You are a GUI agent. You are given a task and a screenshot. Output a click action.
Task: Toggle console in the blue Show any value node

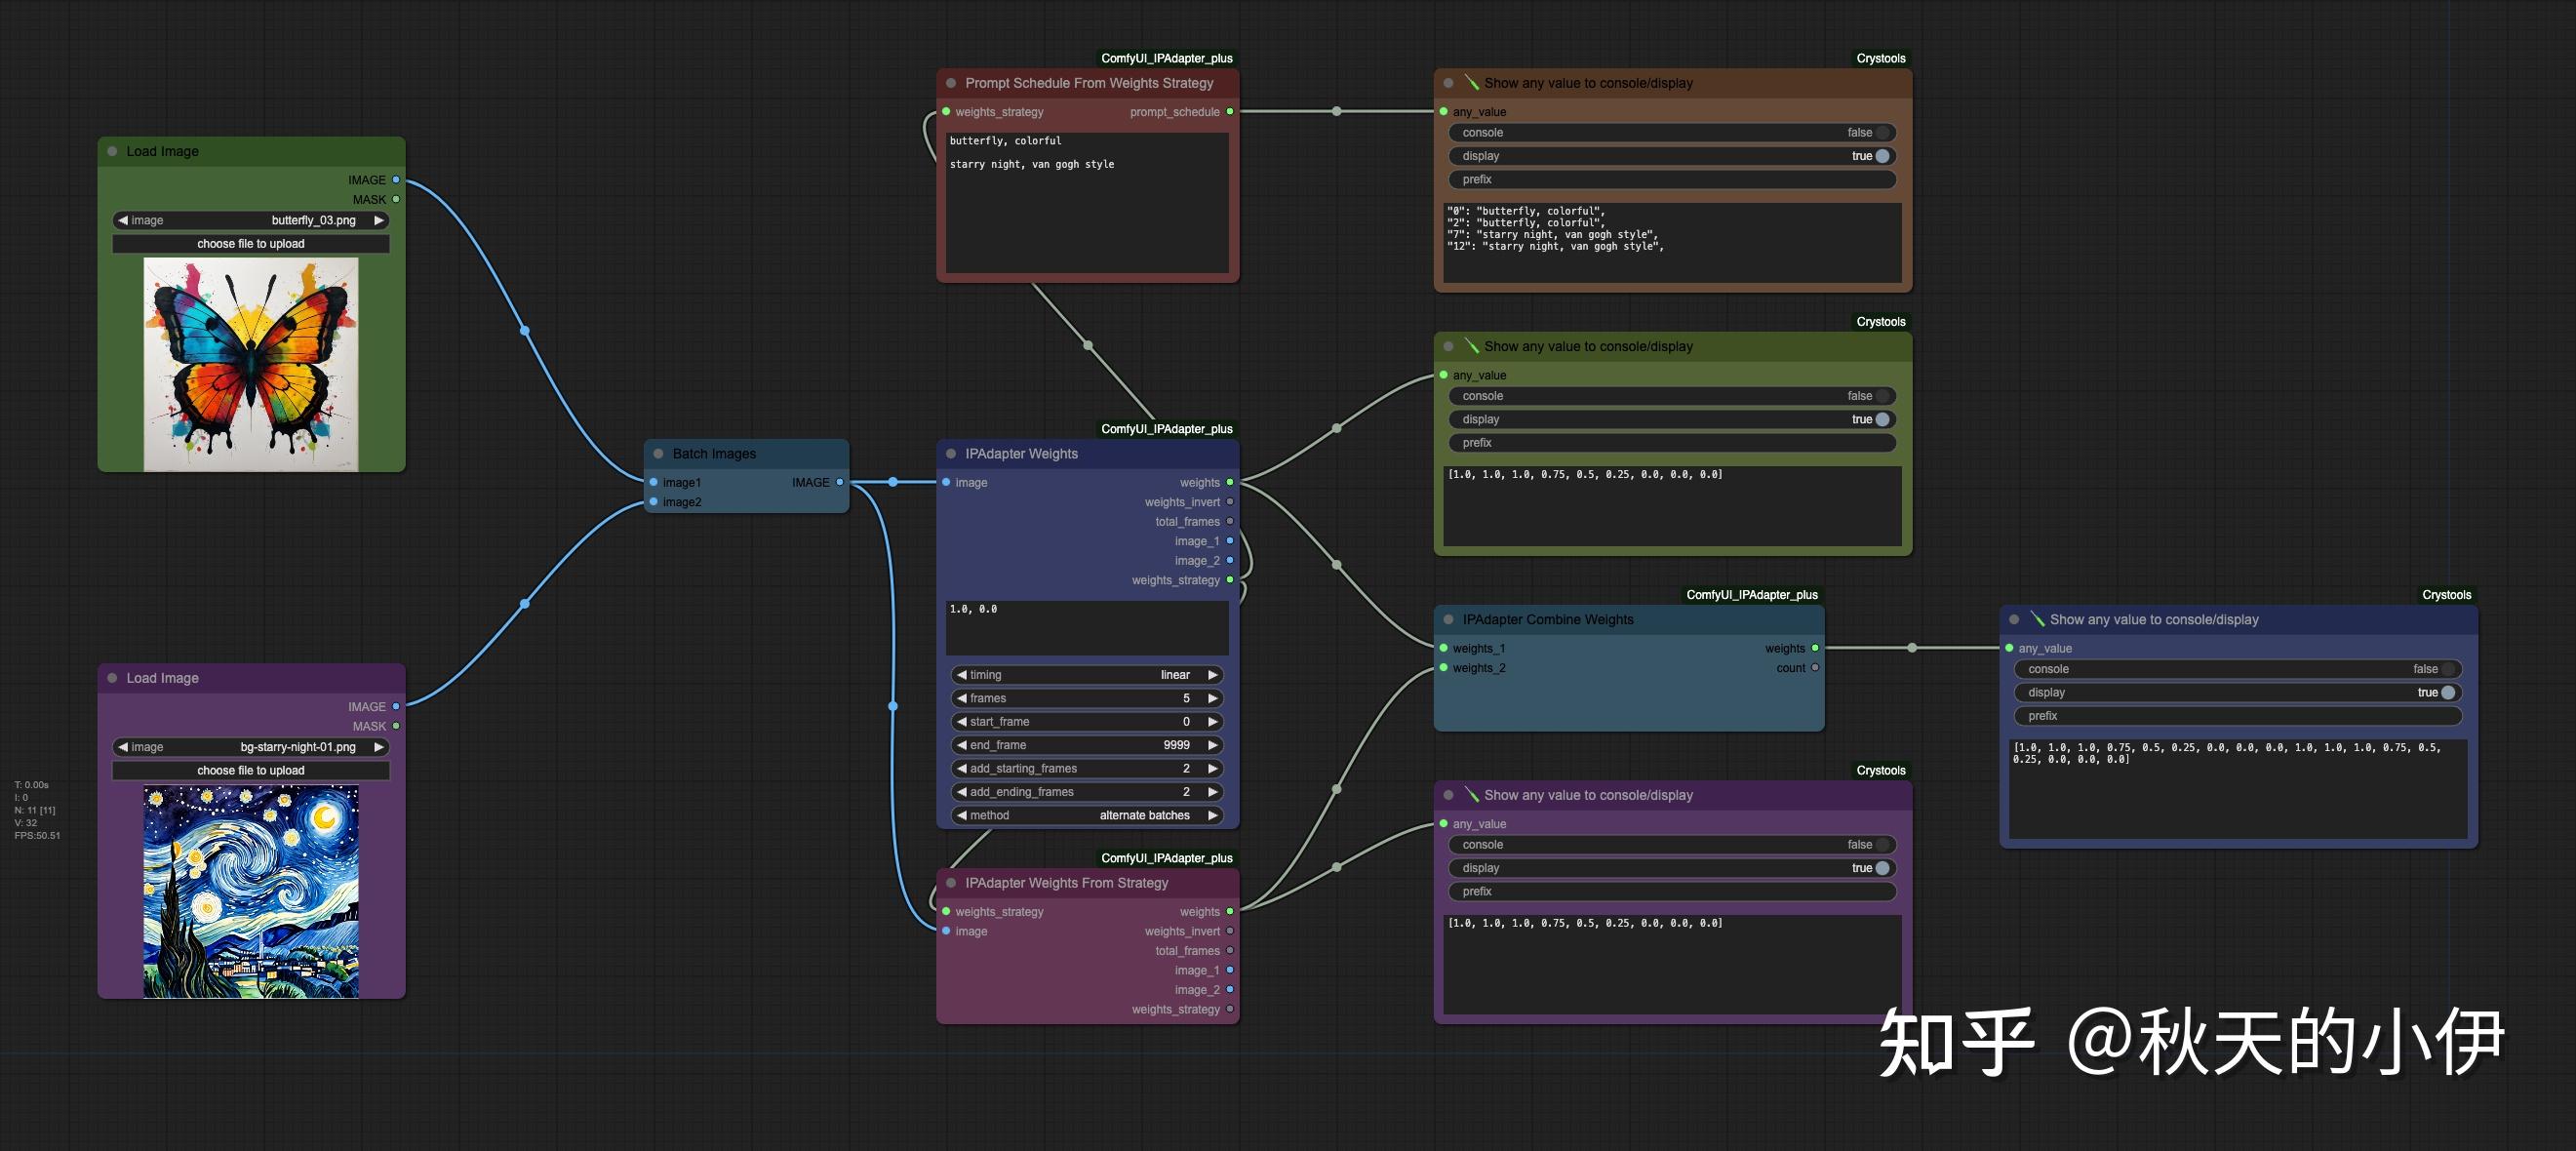(x=2238, y=669)
